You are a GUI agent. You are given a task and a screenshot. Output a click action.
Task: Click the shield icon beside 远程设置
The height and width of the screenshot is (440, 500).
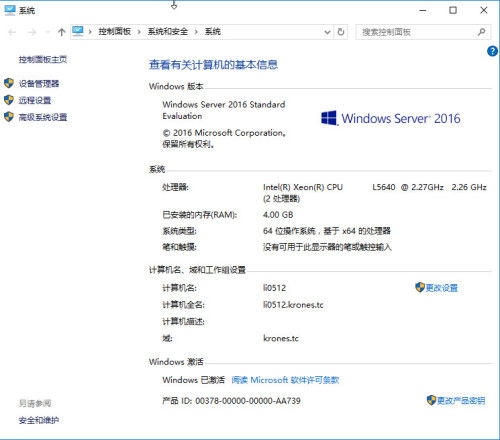tap(9, 100)
